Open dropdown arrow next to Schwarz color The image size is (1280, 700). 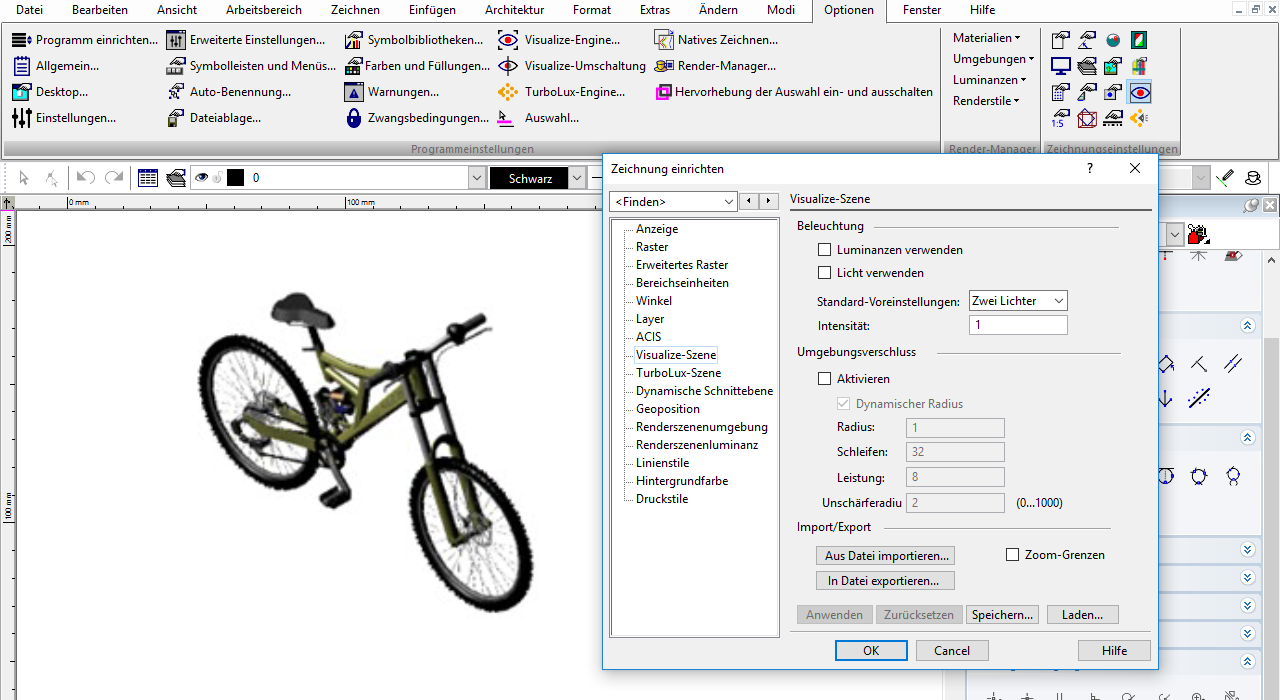(577, 178)
